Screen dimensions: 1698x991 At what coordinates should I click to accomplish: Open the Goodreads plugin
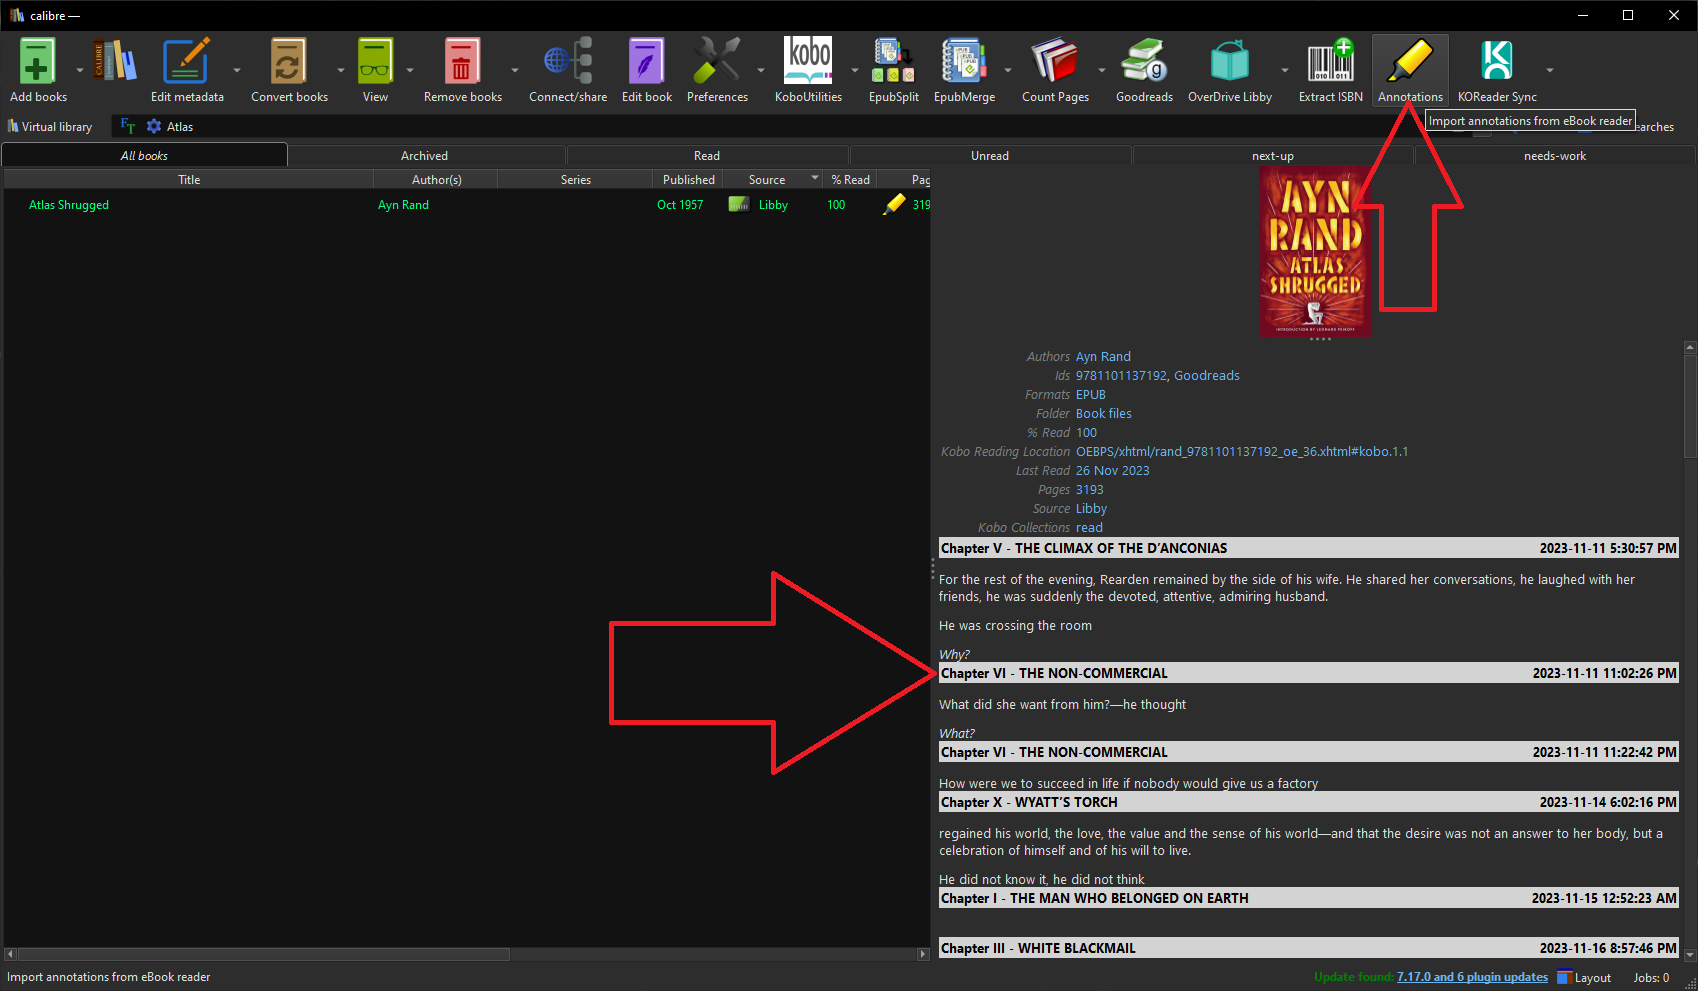pyautogui.click(x=1144, y=62)
